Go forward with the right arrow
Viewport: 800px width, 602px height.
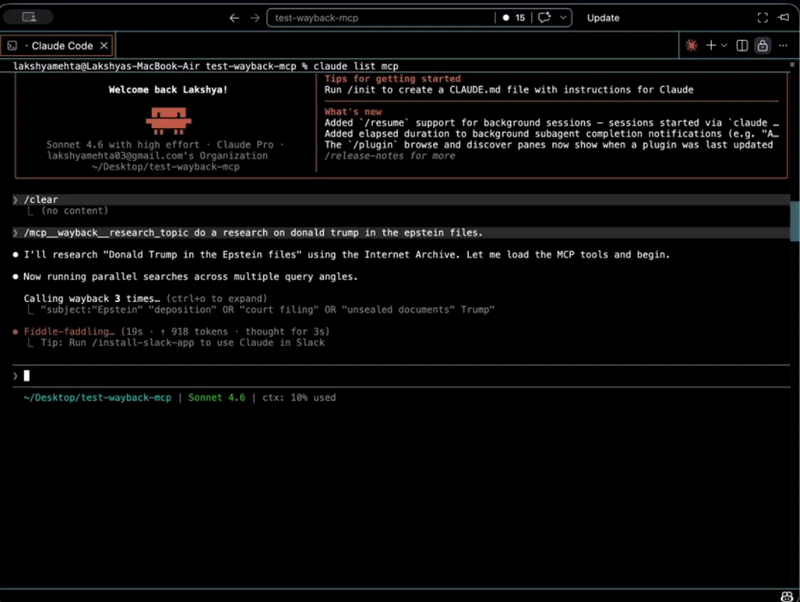click(255, 18)
